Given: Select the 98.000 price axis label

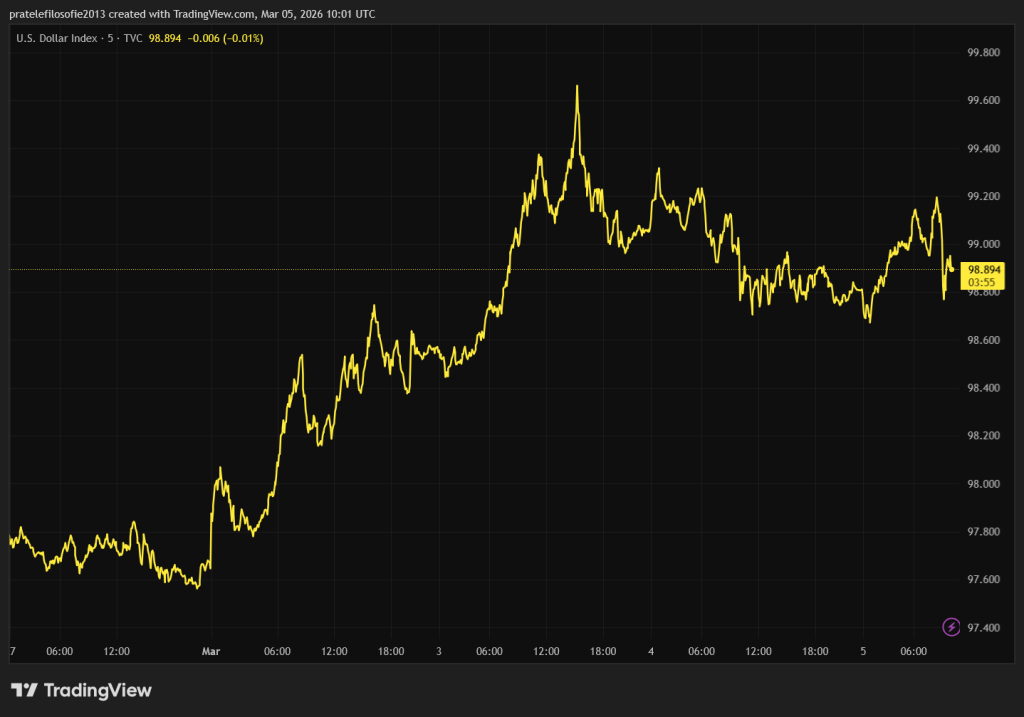Looking at the screenshot, I should [x=984, y=484].
